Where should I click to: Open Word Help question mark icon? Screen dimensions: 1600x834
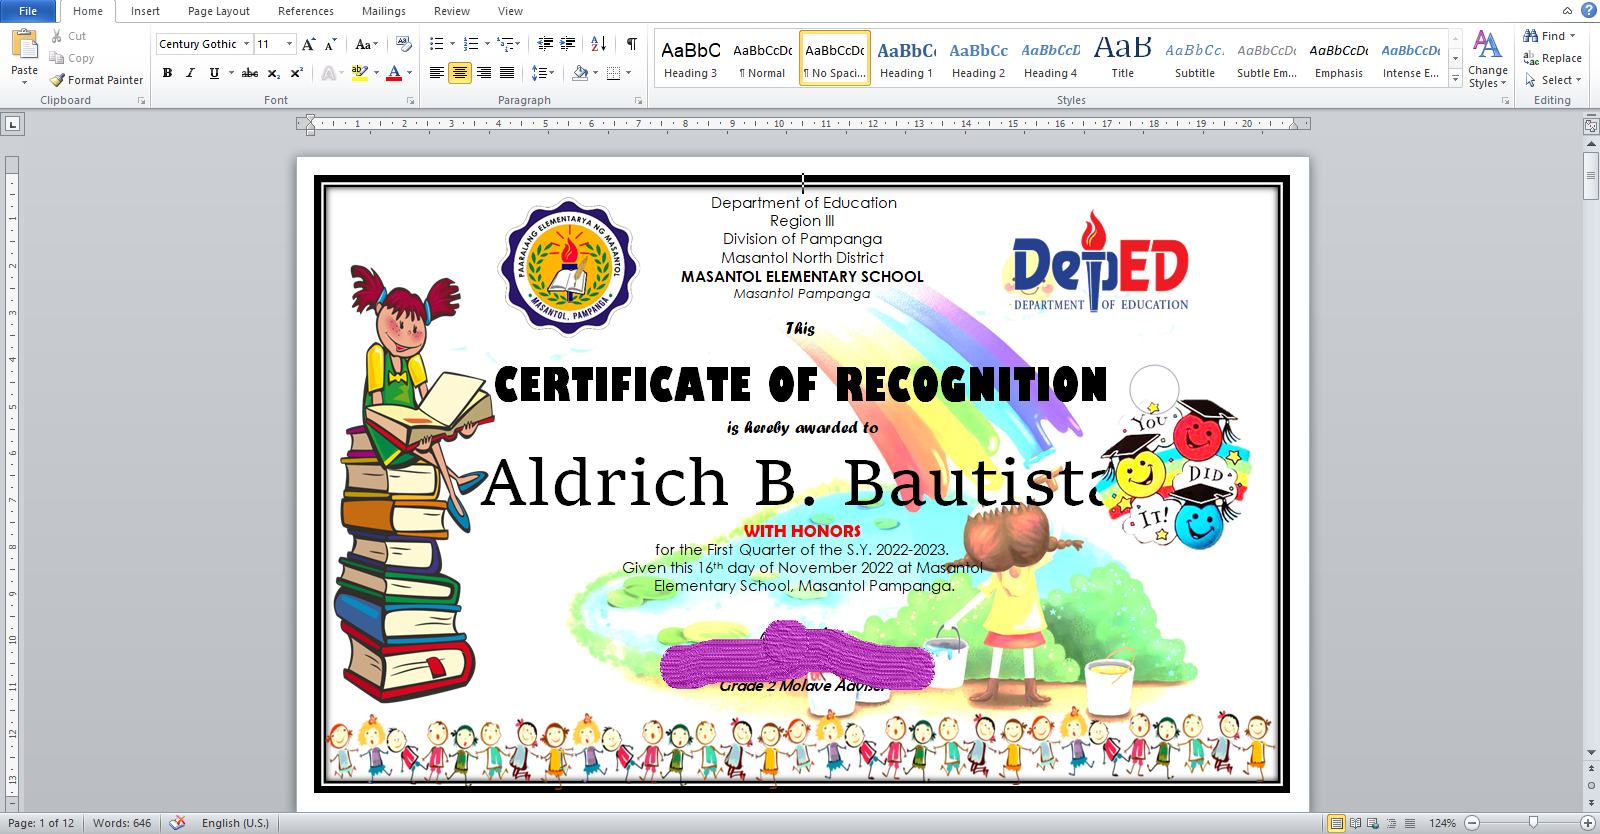coord(1588,10)
